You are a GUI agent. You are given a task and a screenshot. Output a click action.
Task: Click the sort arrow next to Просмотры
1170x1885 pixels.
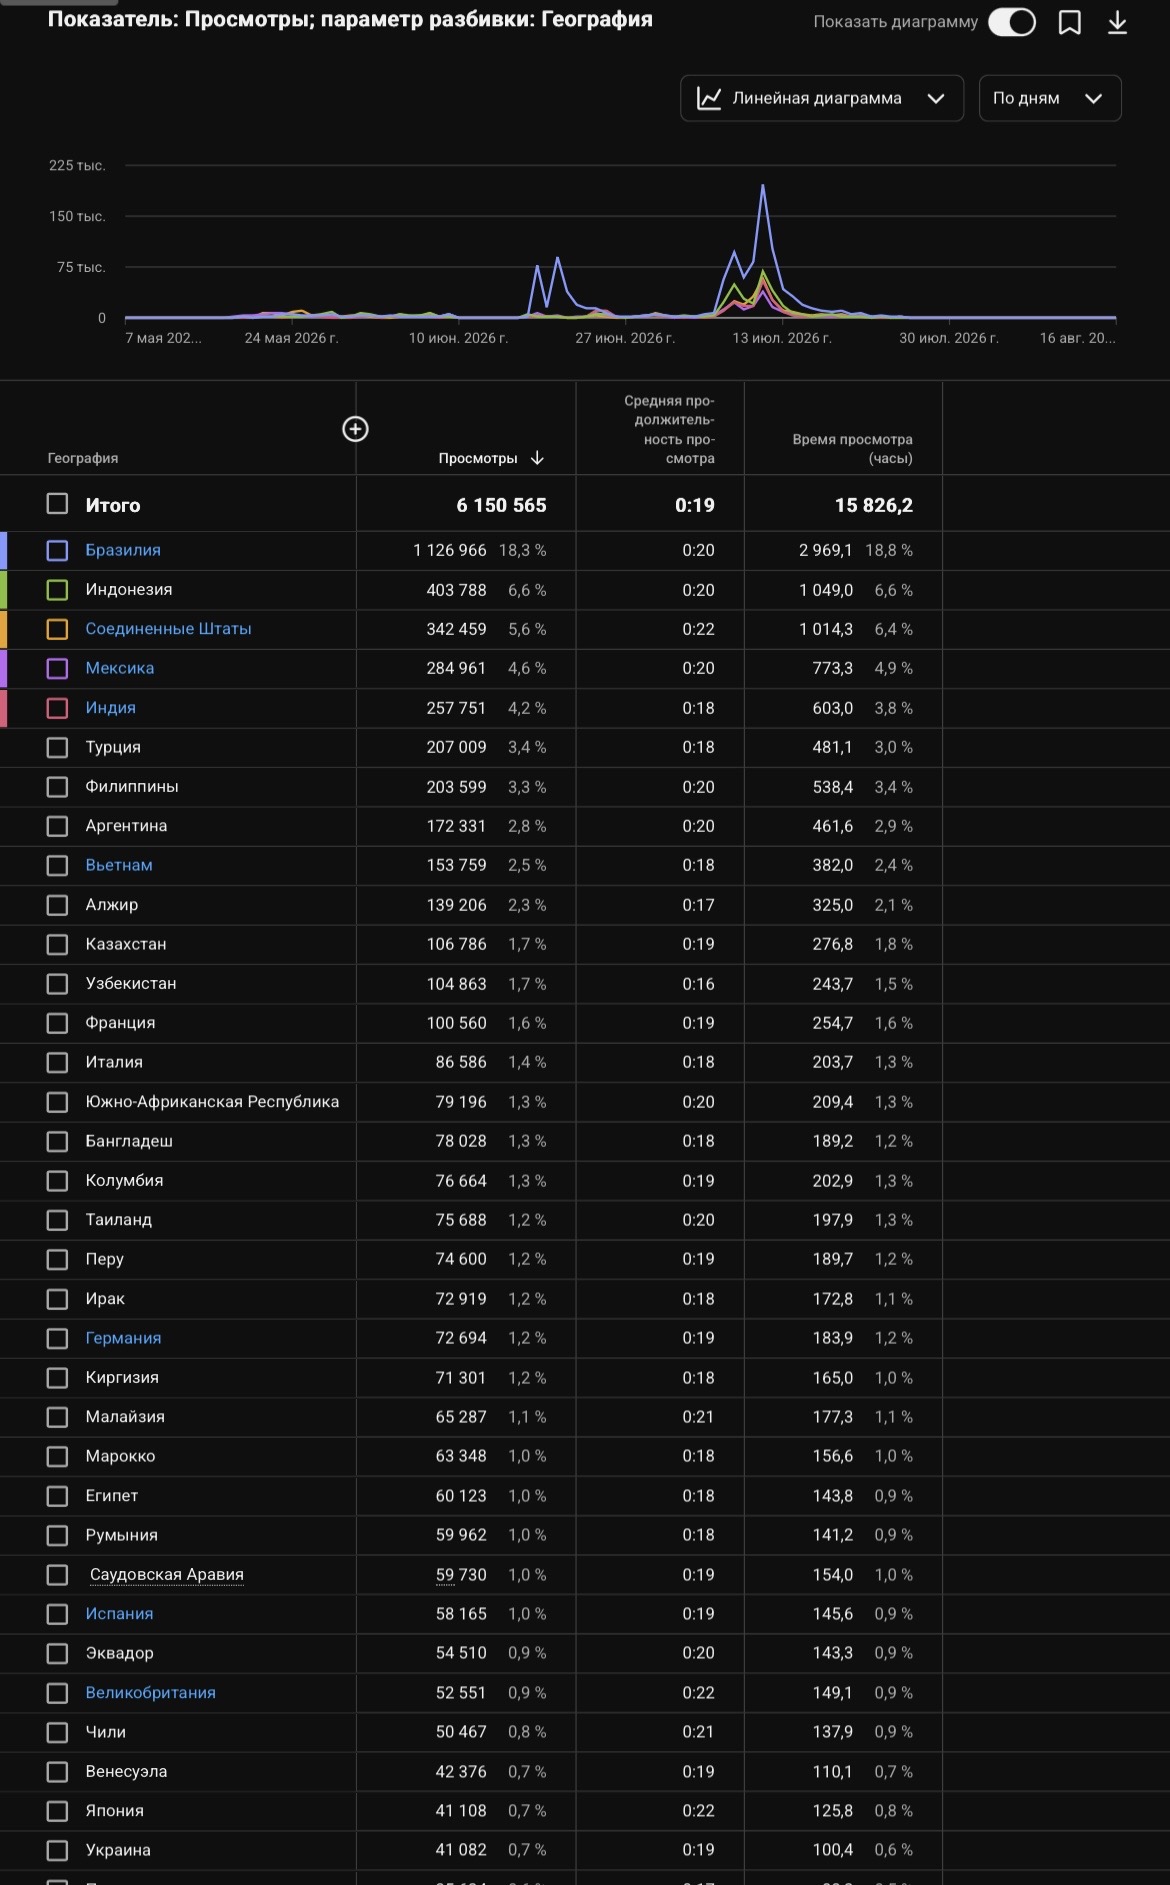[x=537, y=458]
